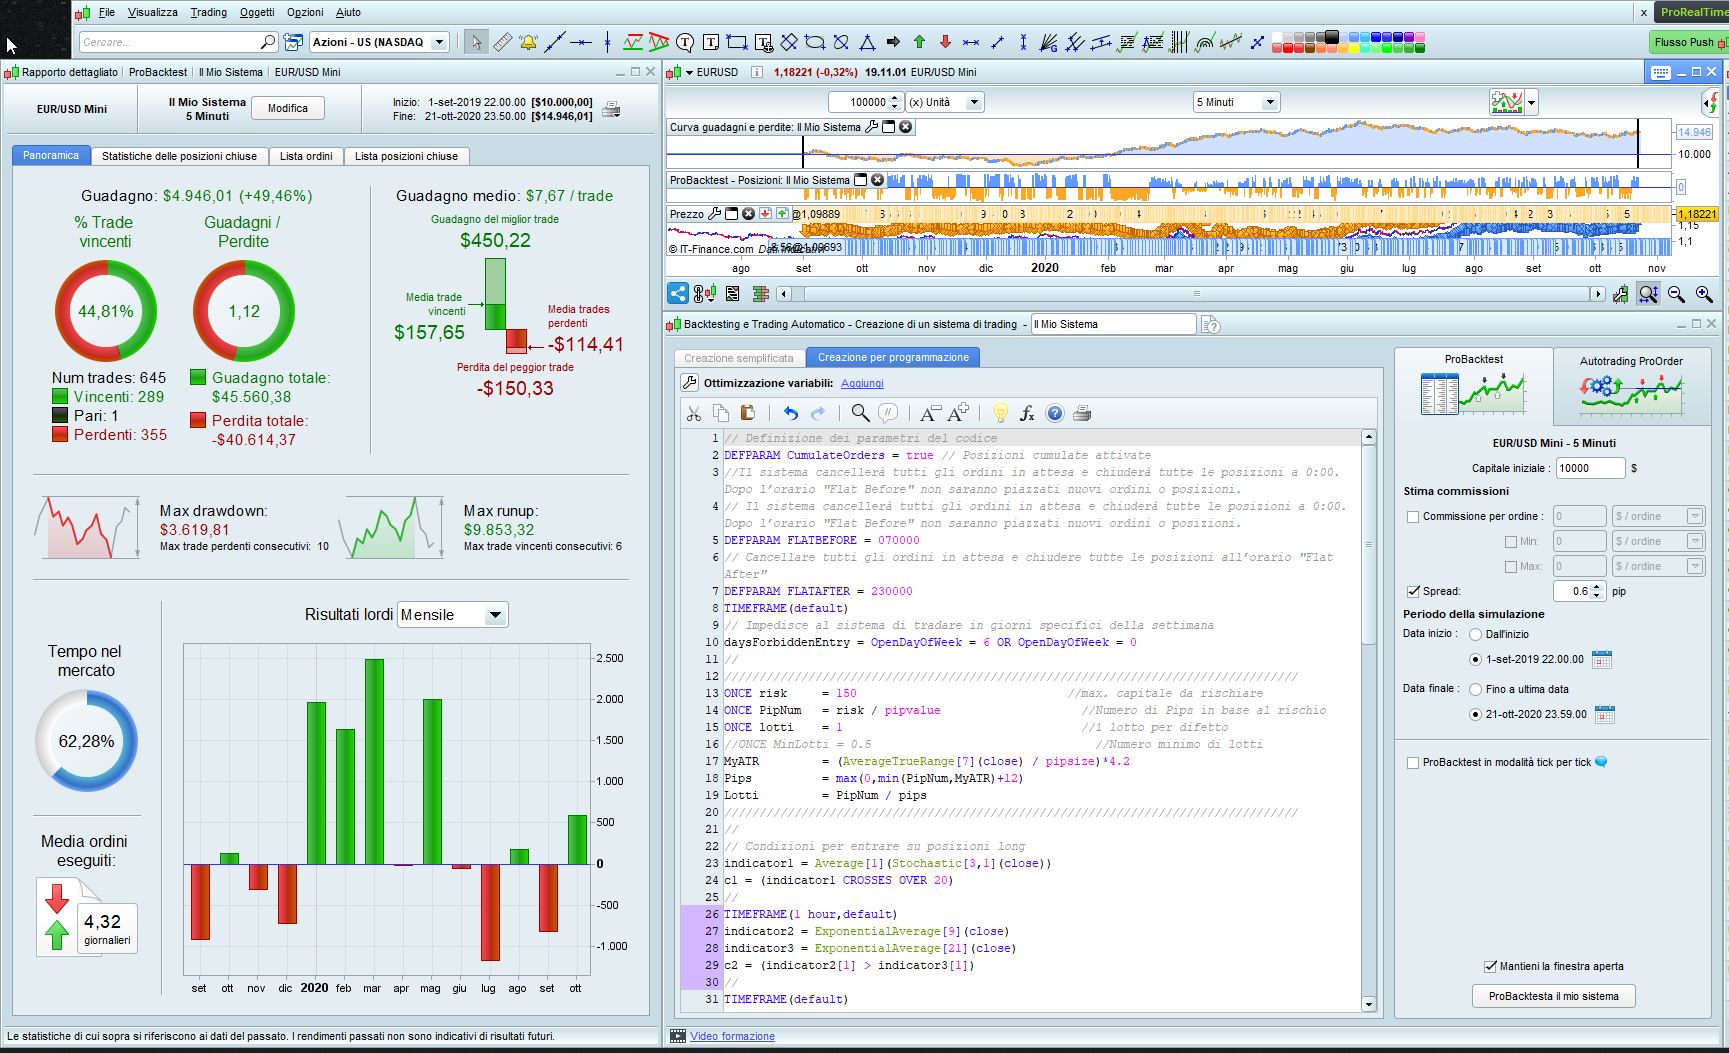Toggle the Max commission checkbox

1511,567
